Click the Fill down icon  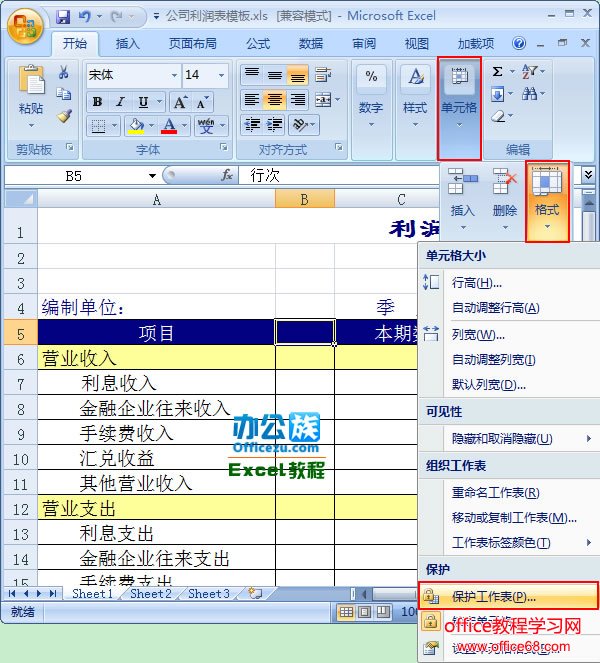[x=498, y=94]
